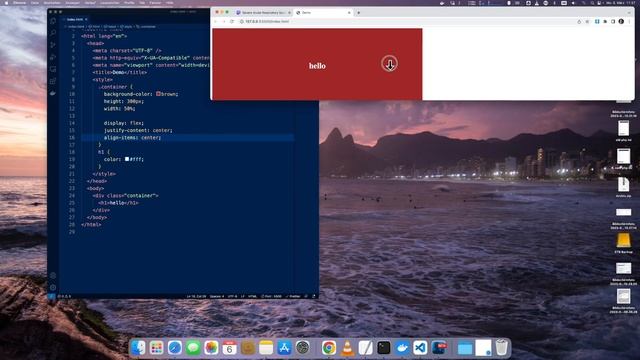This screenshot has height=360, width=640.
Task: Open Finder from the dock
Action: [139, 348]
